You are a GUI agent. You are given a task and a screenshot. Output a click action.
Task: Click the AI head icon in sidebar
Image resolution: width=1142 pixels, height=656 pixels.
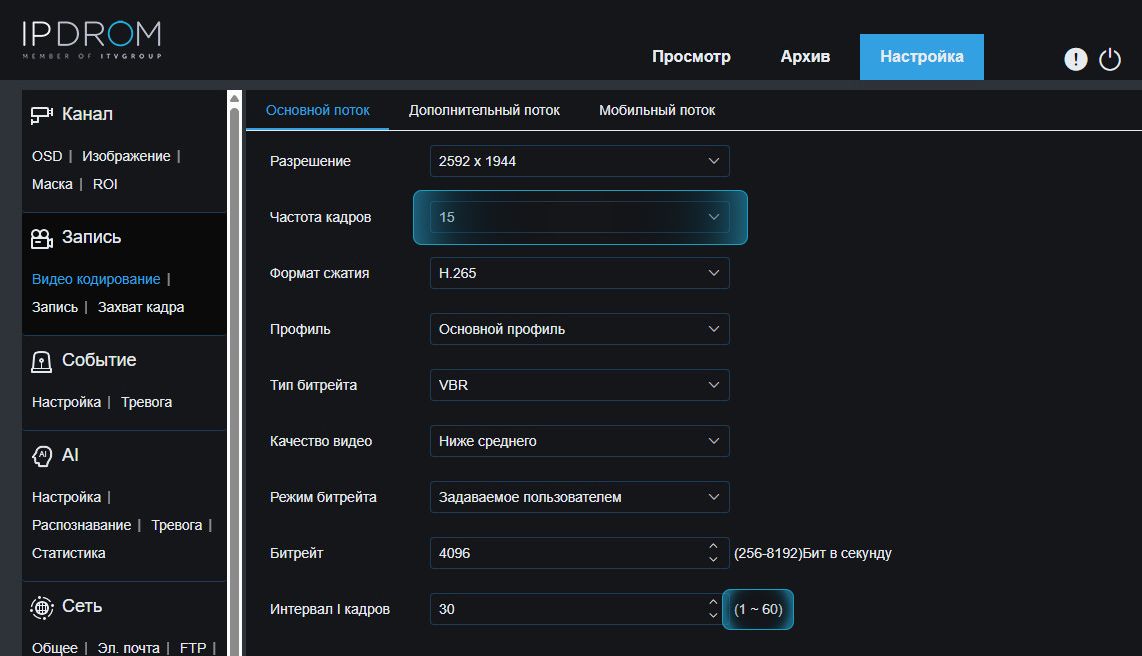tap(41, 456)
